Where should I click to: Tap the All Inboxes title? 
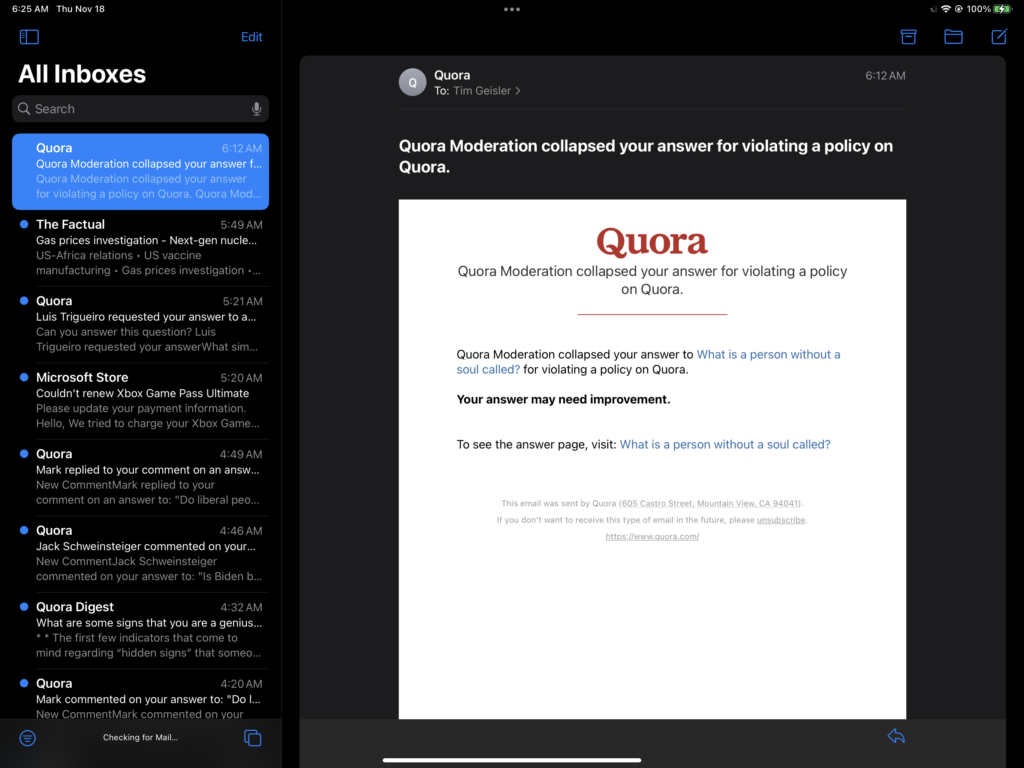tap(82, 74)
